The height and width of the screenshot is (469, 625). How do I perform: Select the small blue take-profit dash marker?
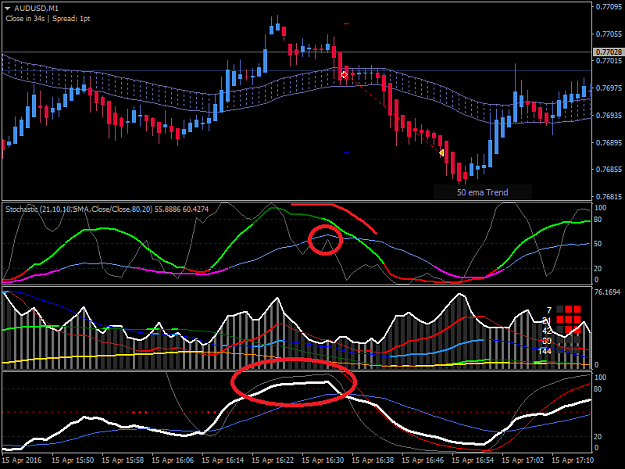point(346,153)
